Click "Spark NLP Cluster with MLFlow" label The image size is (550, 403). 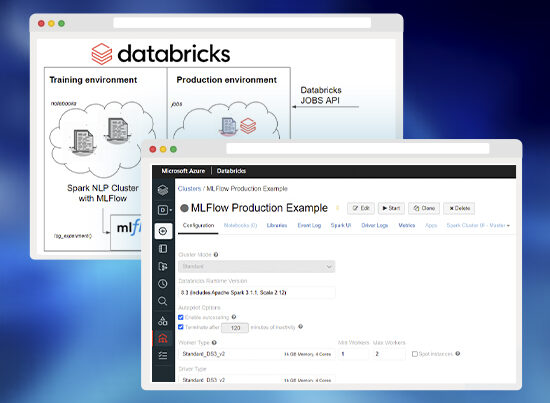tap(103, 193)
